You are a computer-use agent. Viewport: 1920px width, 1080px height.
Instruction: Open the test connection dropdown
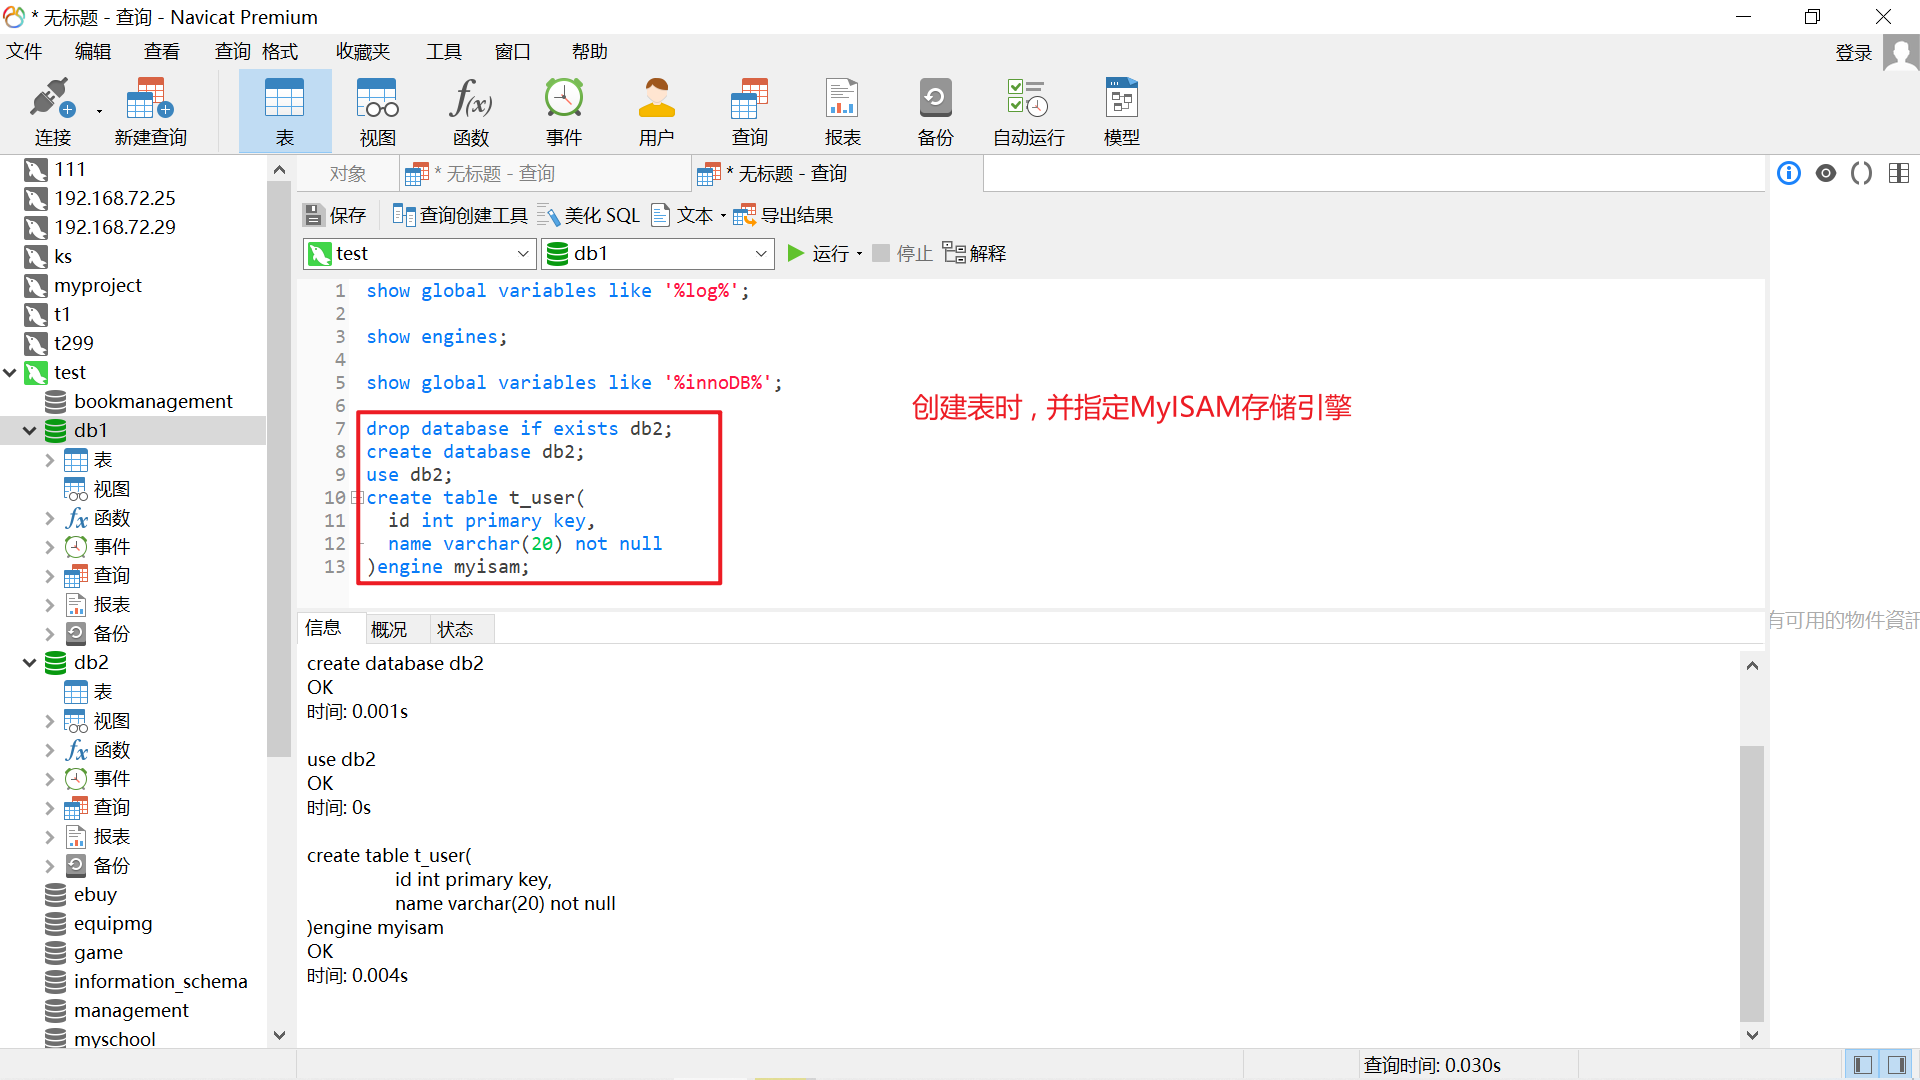[522, 254]
